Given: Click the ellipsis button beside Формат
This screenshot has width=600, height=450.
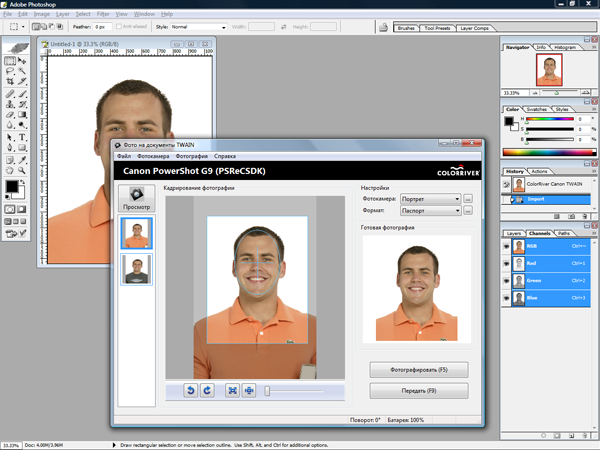Looking at the screenshot, I should (x=468, y=210).
